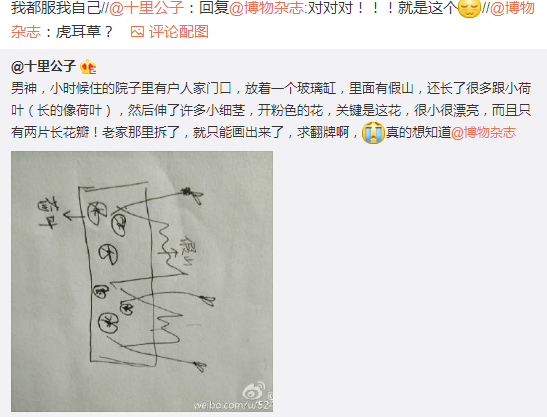The image size is (547, 417).
Task: Click the handwritten 荷叶 label in sketch
Action: (47, 214)
